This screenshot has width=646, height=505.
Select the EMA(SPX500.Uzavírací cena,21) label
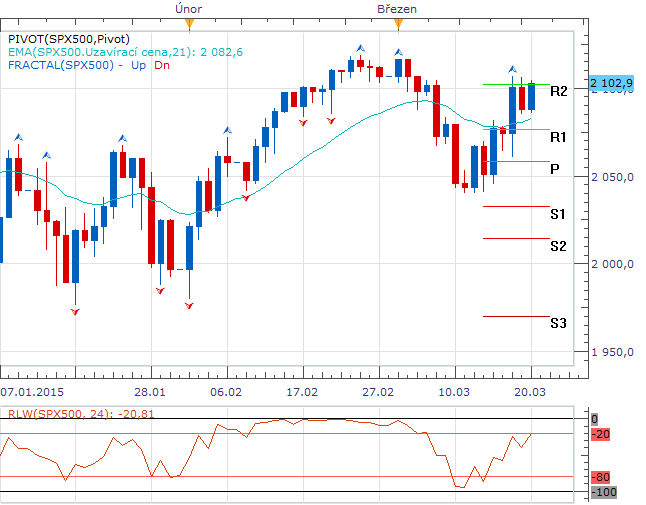click(126, 52)
